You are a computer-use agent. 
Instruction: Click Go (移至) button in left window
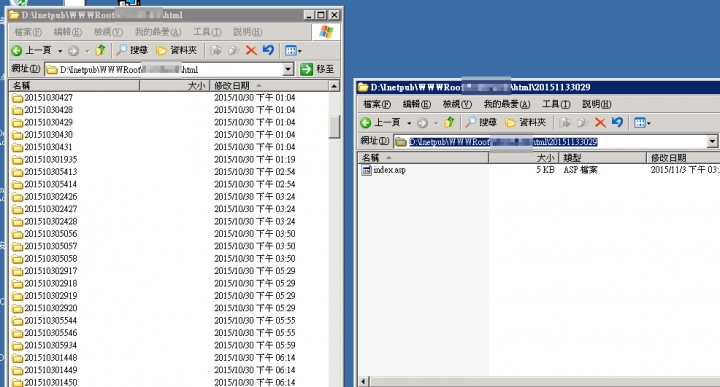coord(317,69)
